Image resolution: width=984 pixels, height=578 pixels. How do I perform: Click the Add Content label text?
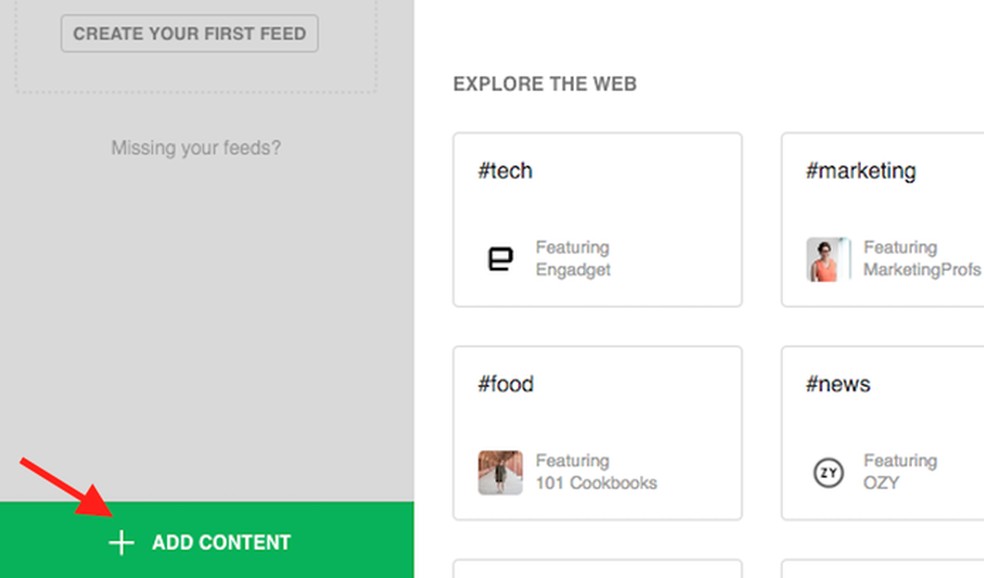click(x=221, y=543)
